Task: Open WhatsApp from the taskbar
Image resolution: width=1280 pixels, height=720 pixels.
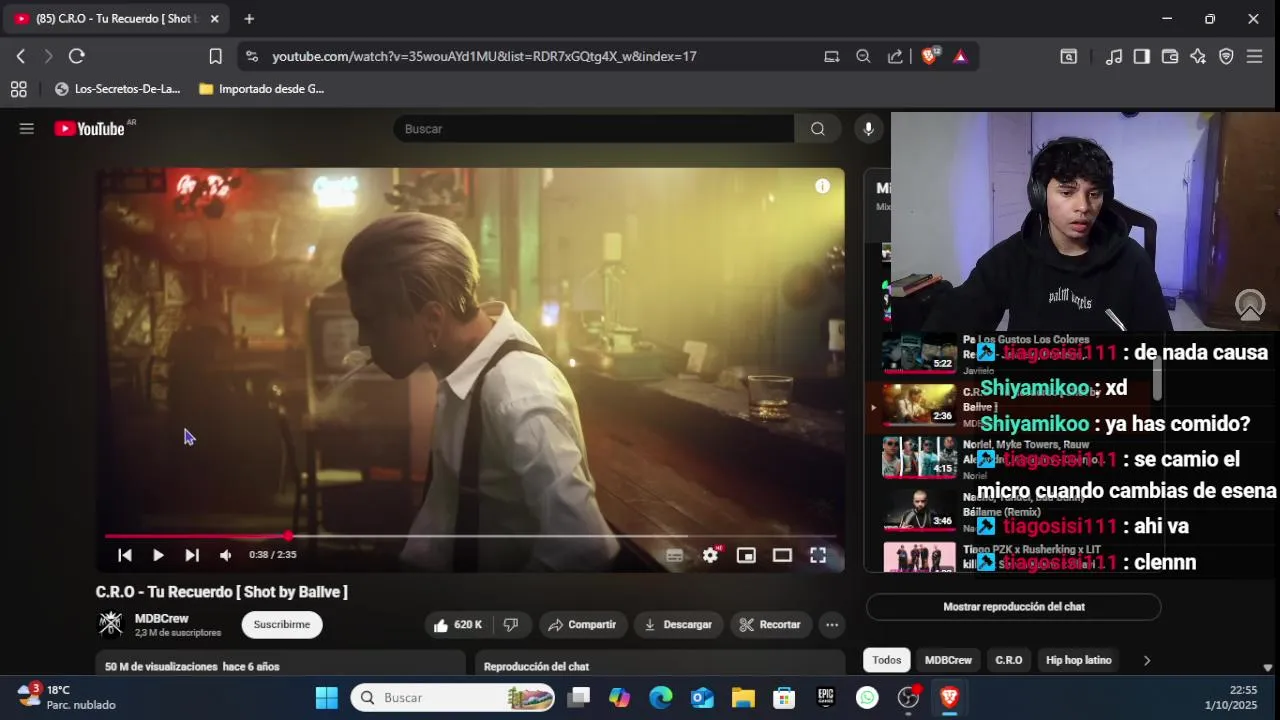Action: pos(867,697)
